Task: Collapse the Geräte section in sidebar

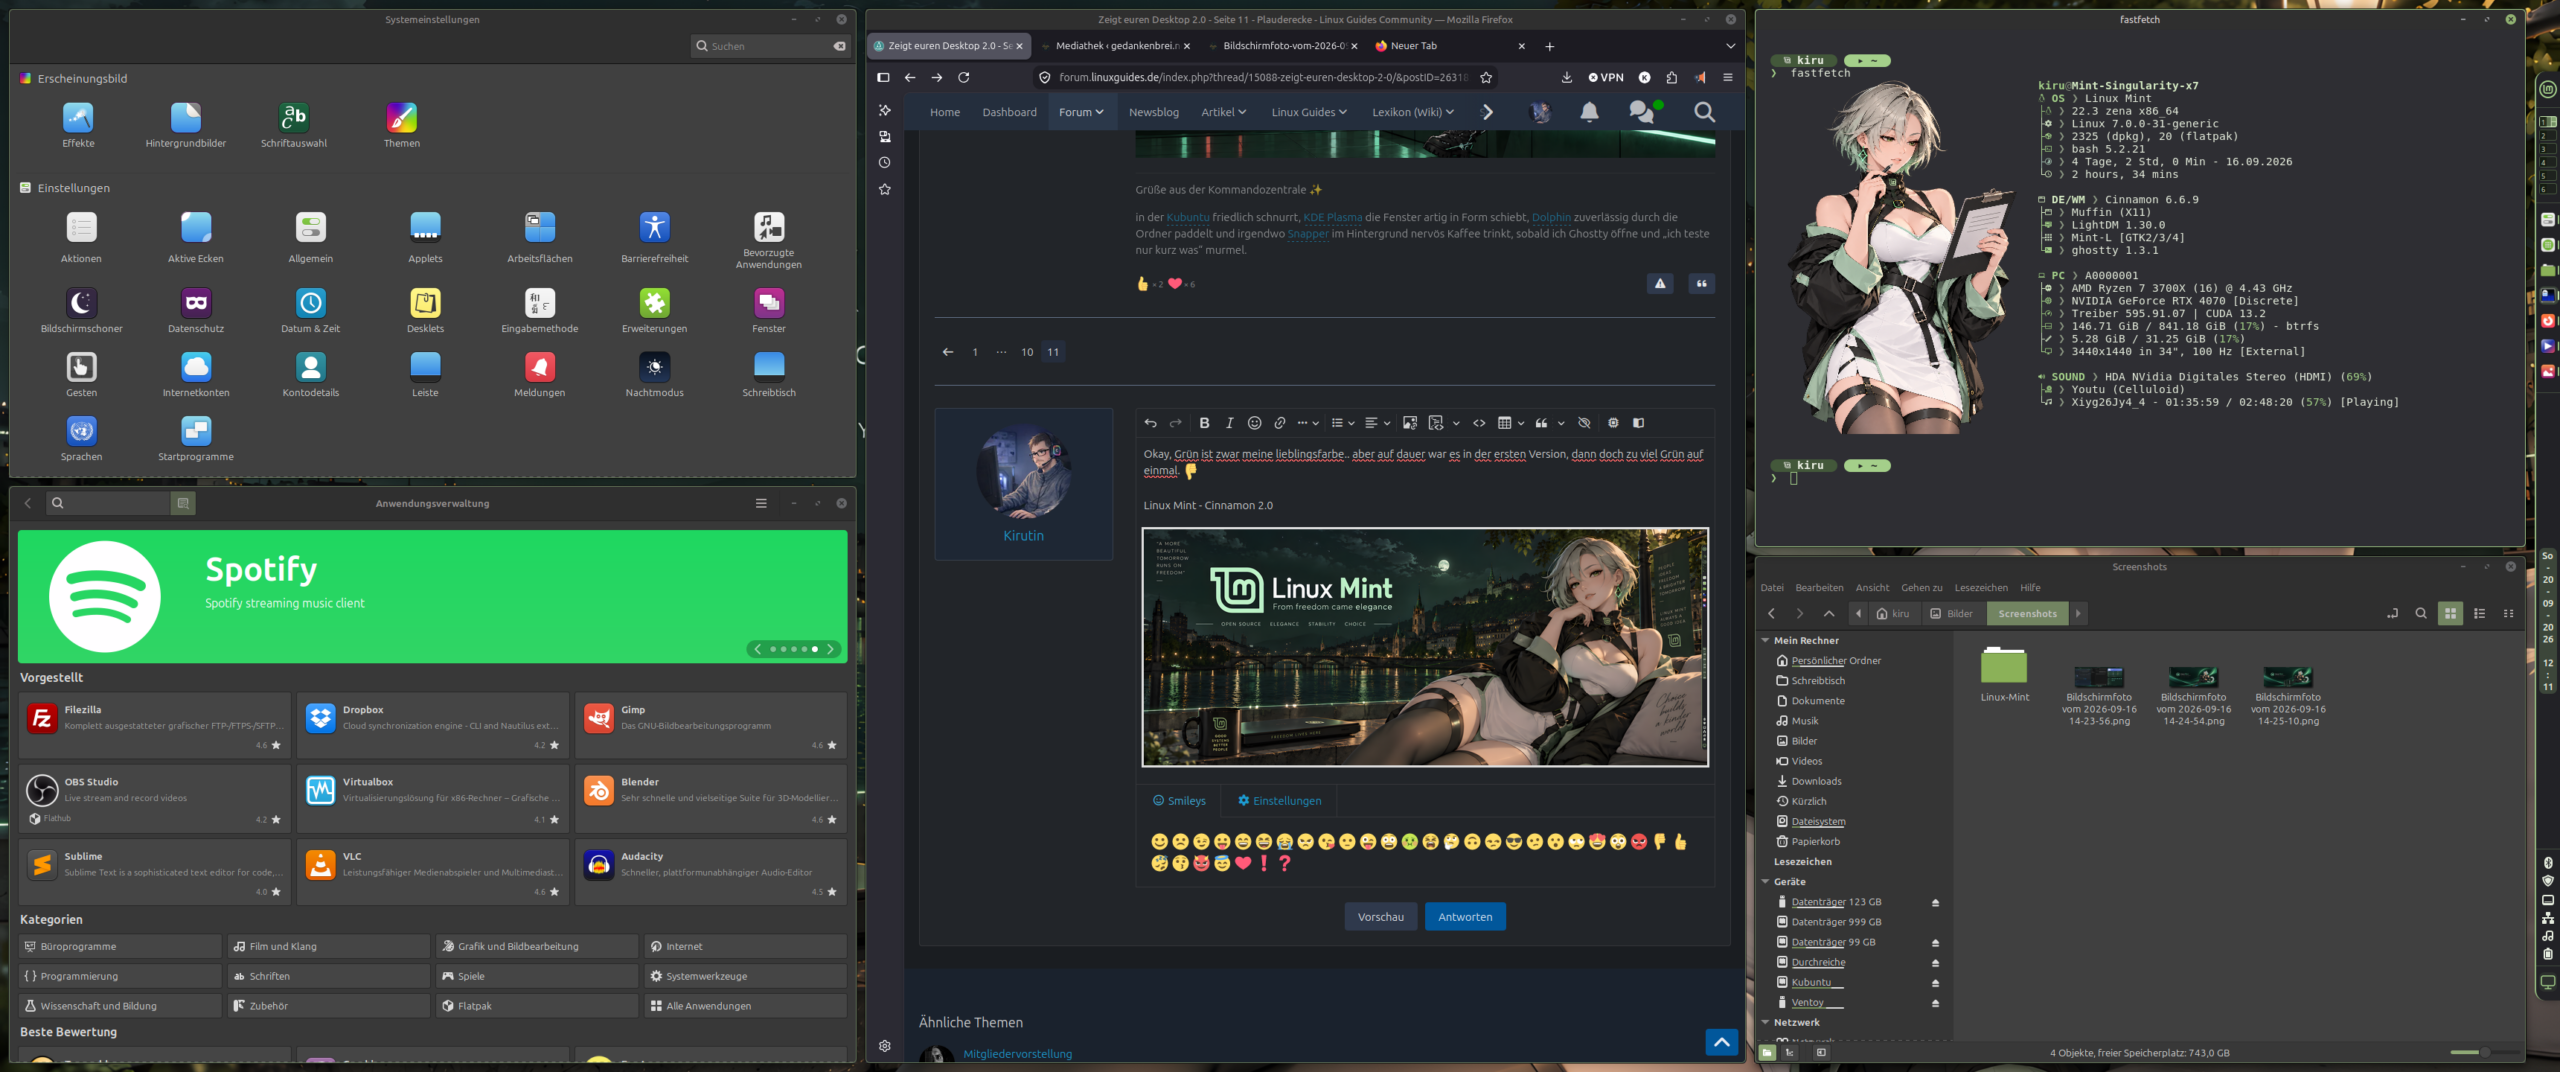Action: point(1765,882)
